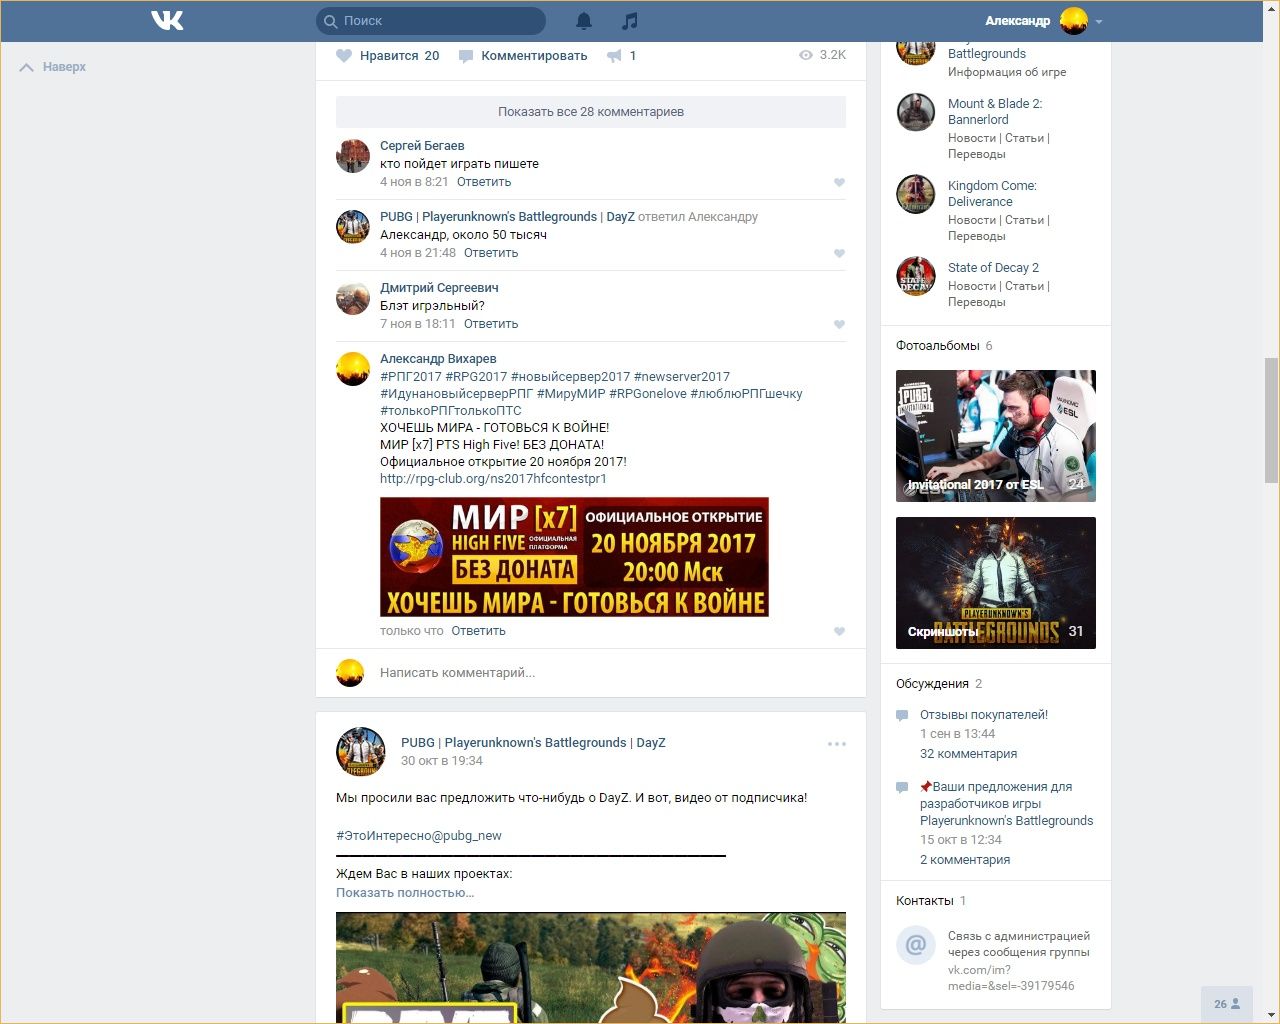Open the Обсуждения section header
This screenshot has height=1024, width=1280.
pyautogui.click(x=932, y=684)
